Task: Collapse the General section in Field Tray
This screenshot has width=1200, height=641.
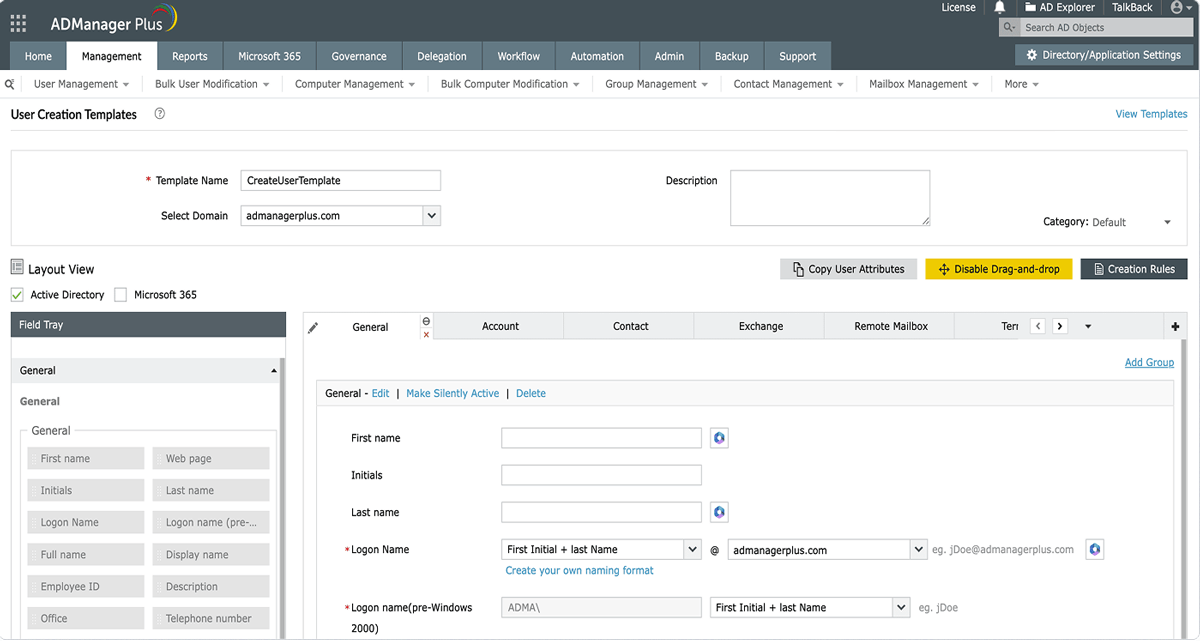Action: coord(274,371)
